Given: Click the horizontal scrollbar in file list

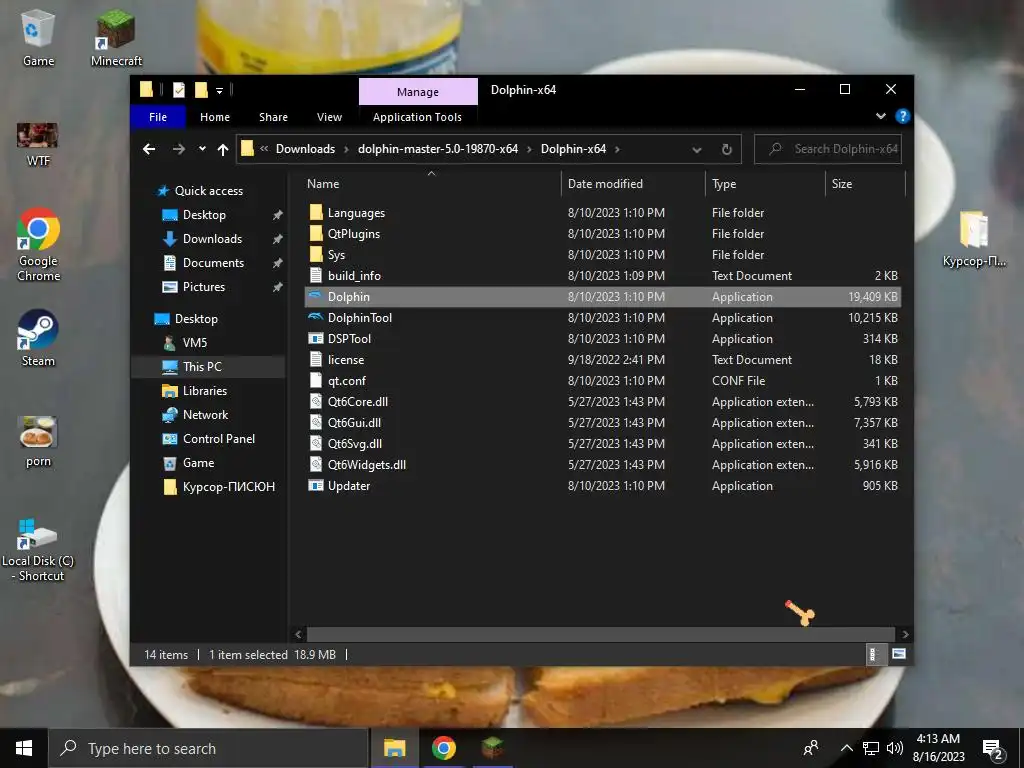Looking at the screenshot, I should (600, 634).
